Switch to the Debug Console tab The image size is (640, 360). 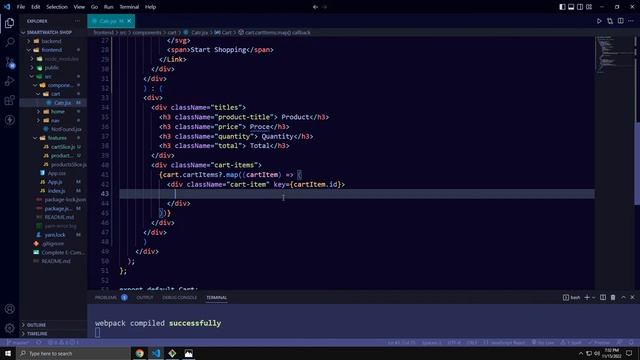coord(179,298)
